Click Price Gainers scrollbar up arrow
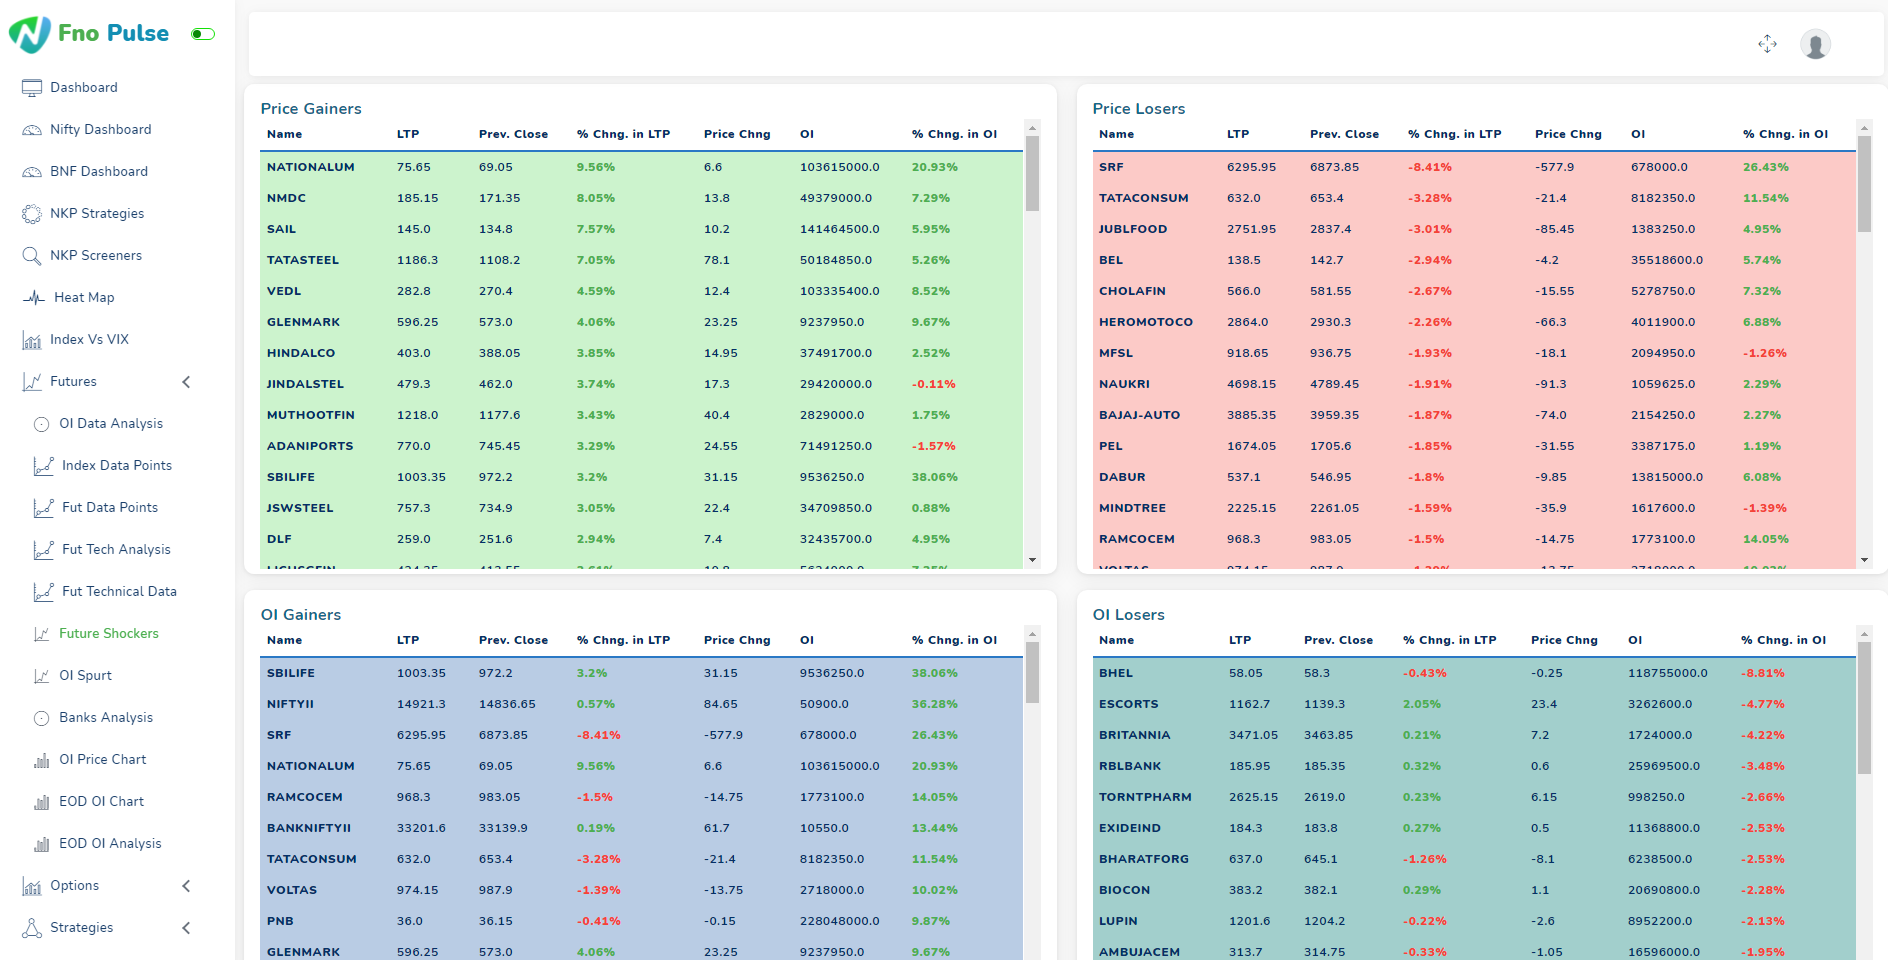Viewport: 1888px width, 960px height. [x=1032, y=128]
